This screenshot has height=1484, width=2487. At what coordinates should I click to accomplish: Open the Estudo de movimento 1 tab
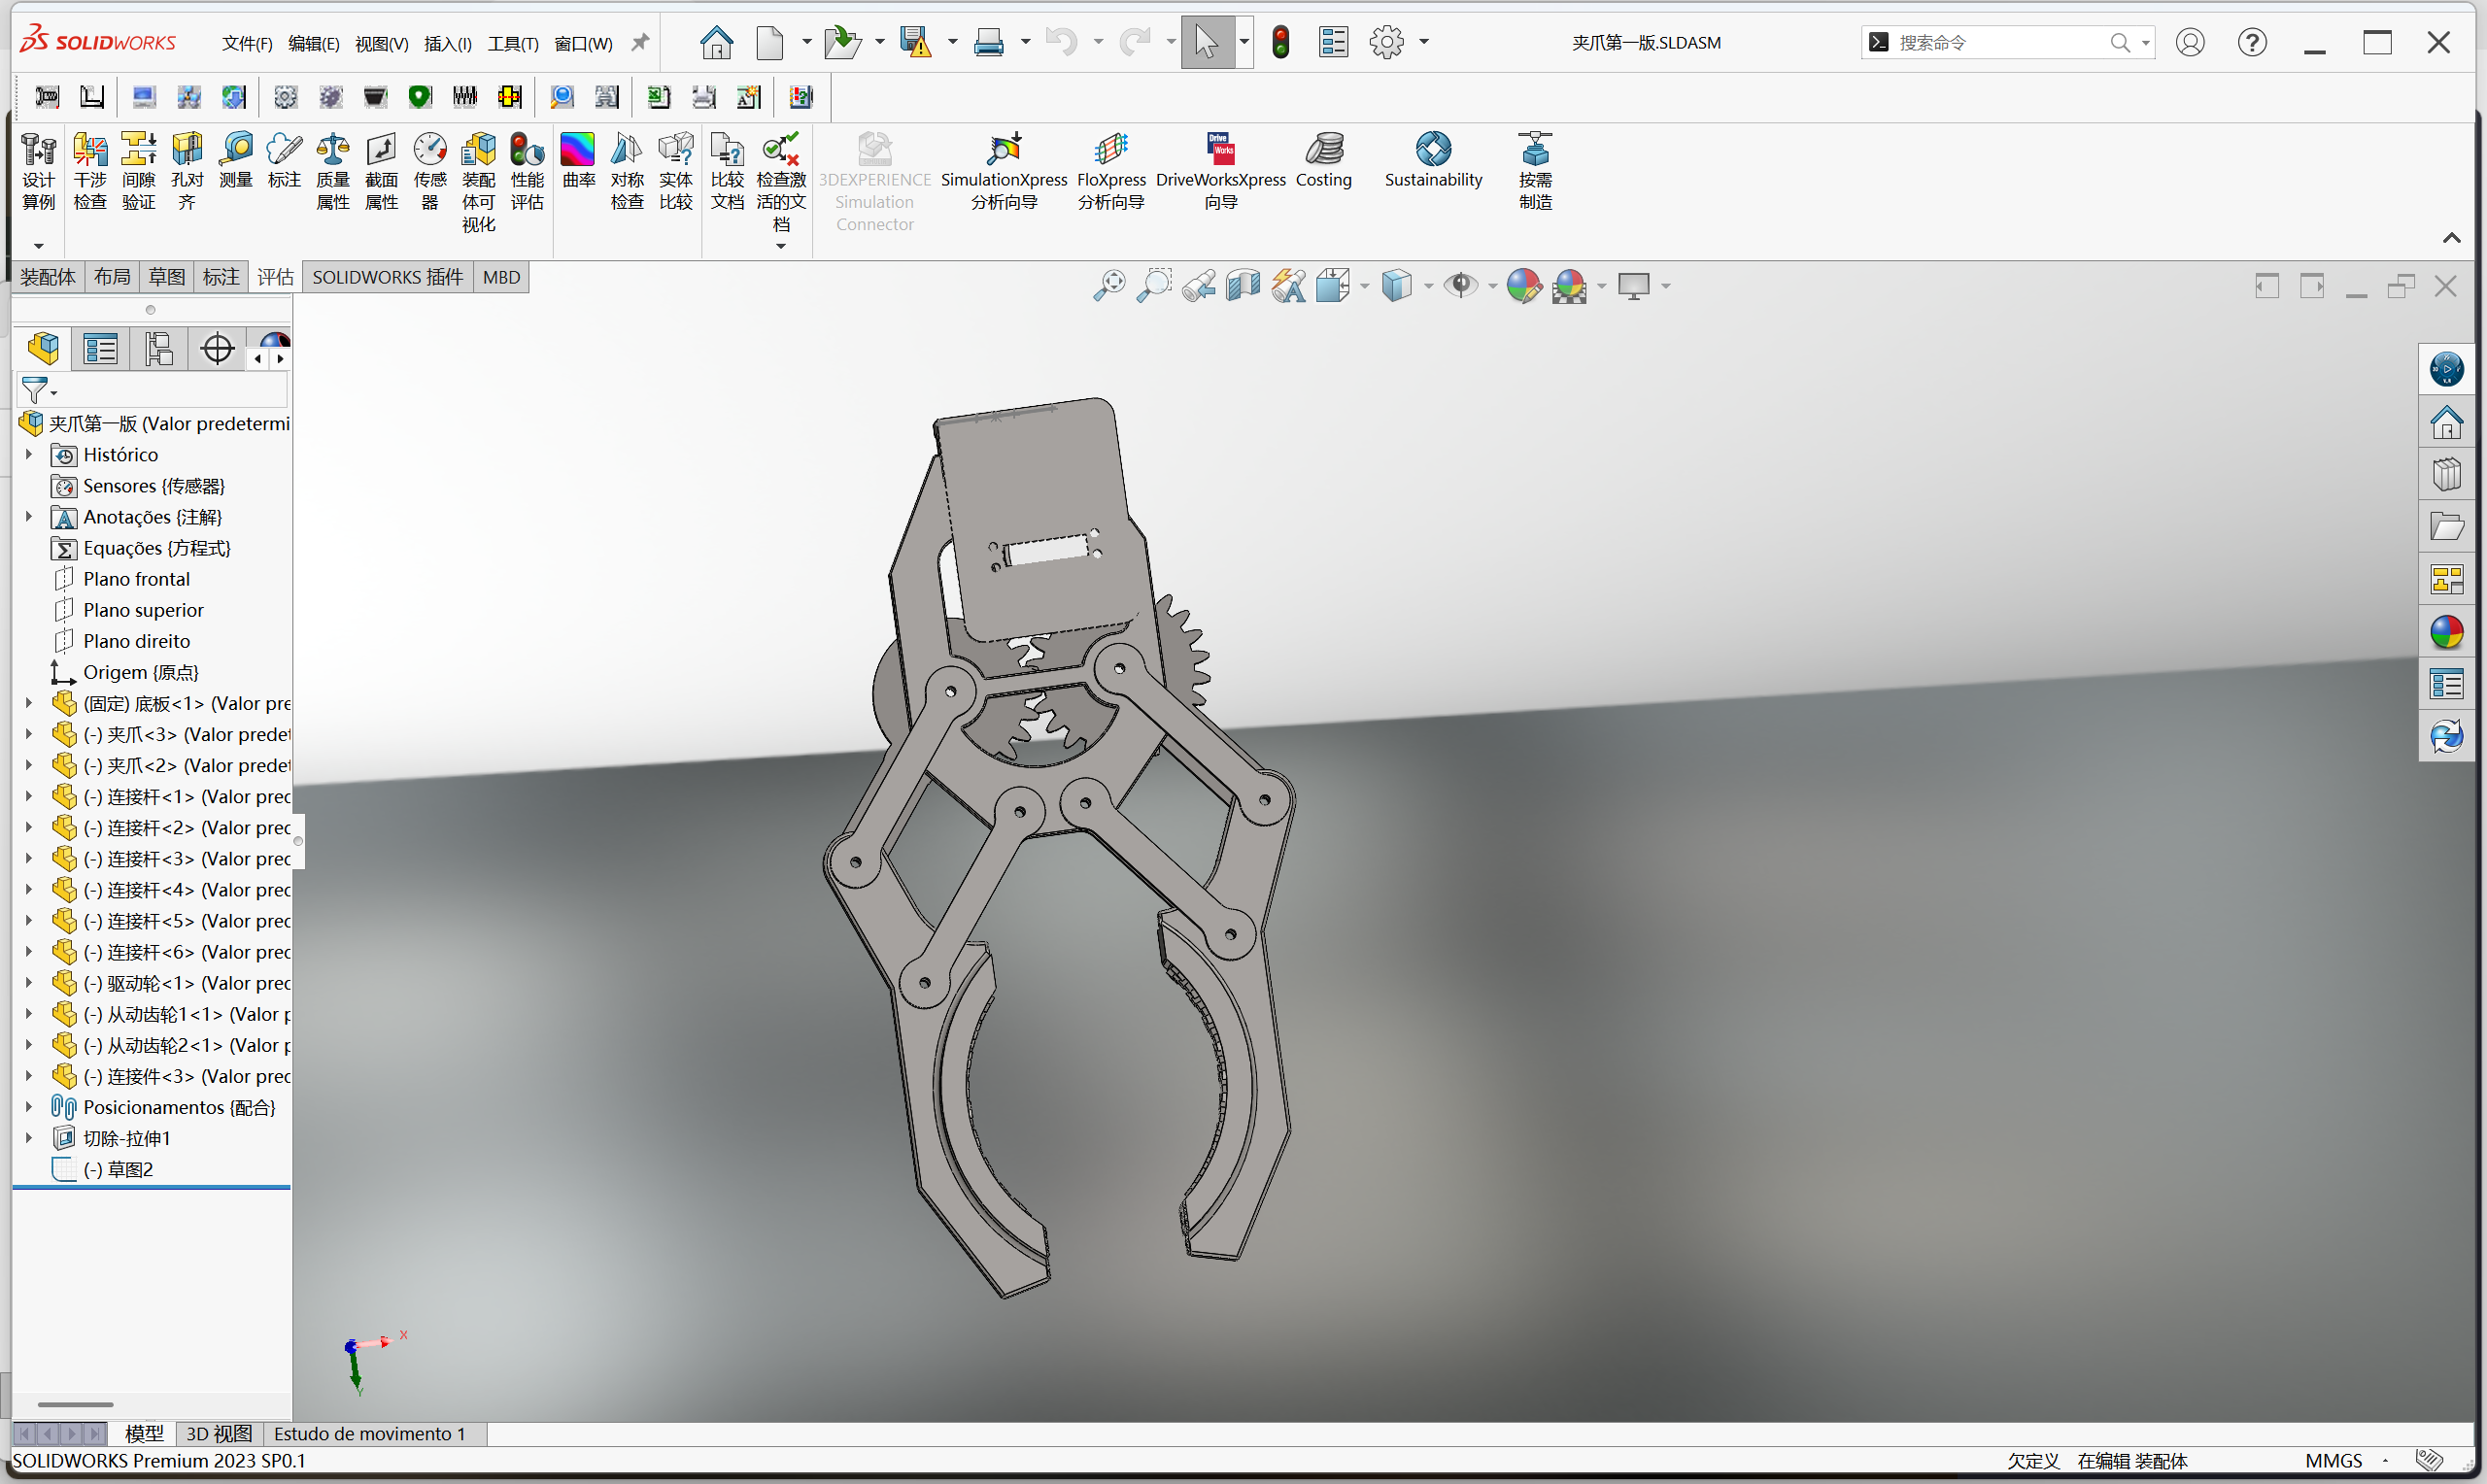(x=369, y=1433)
